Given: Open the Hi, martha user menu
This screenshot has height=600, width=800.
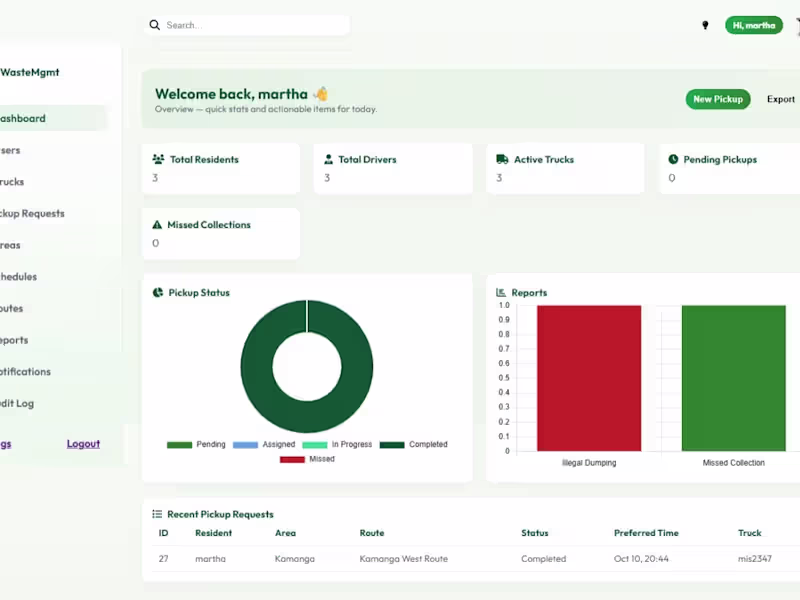Looking at the screenshot, I should pos(754,24).
